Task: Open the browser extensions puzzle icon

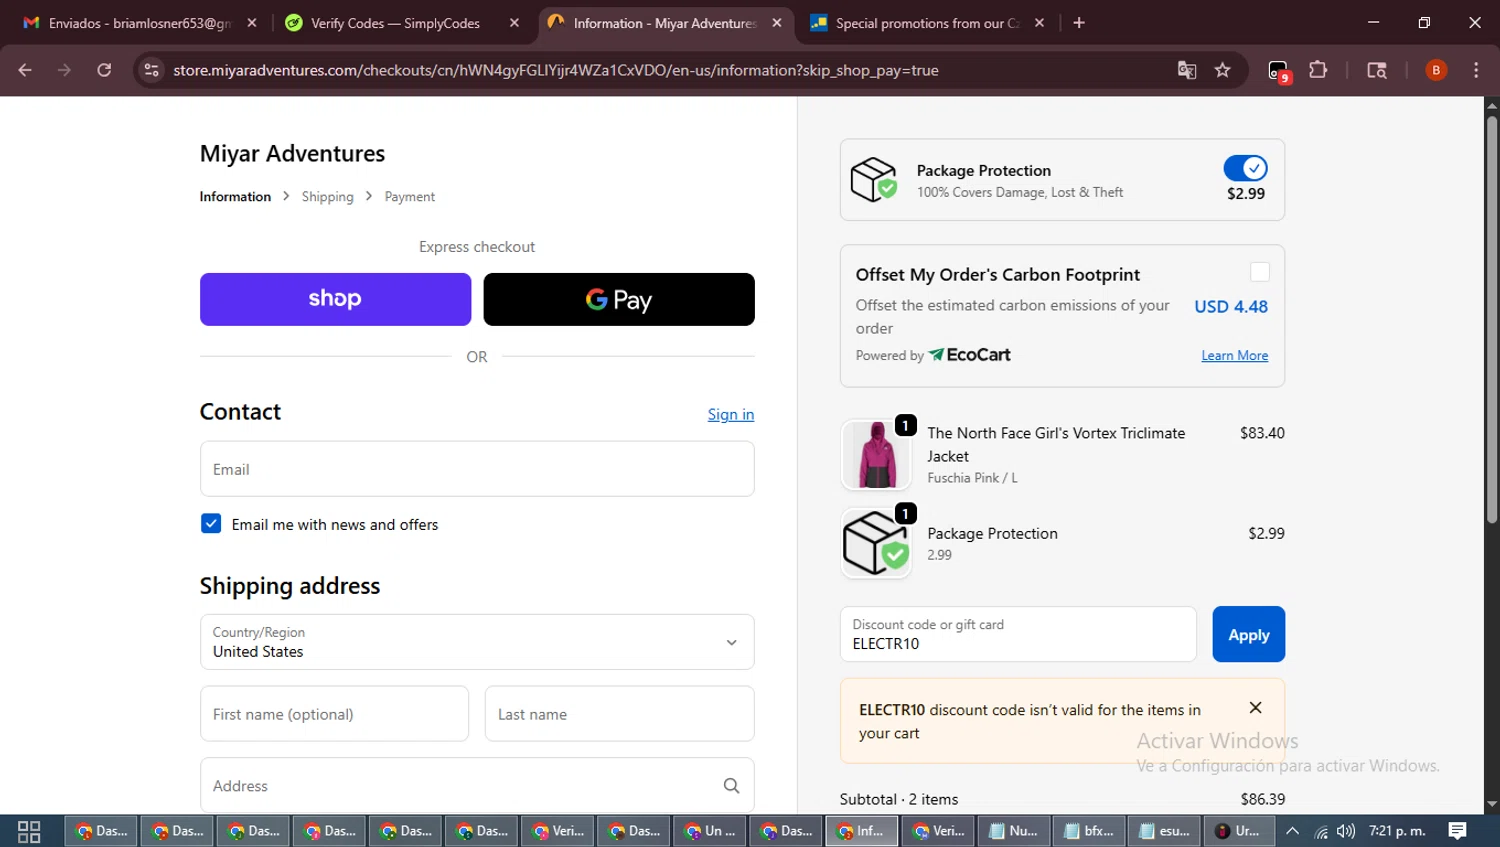Action: coord(1318,70)
